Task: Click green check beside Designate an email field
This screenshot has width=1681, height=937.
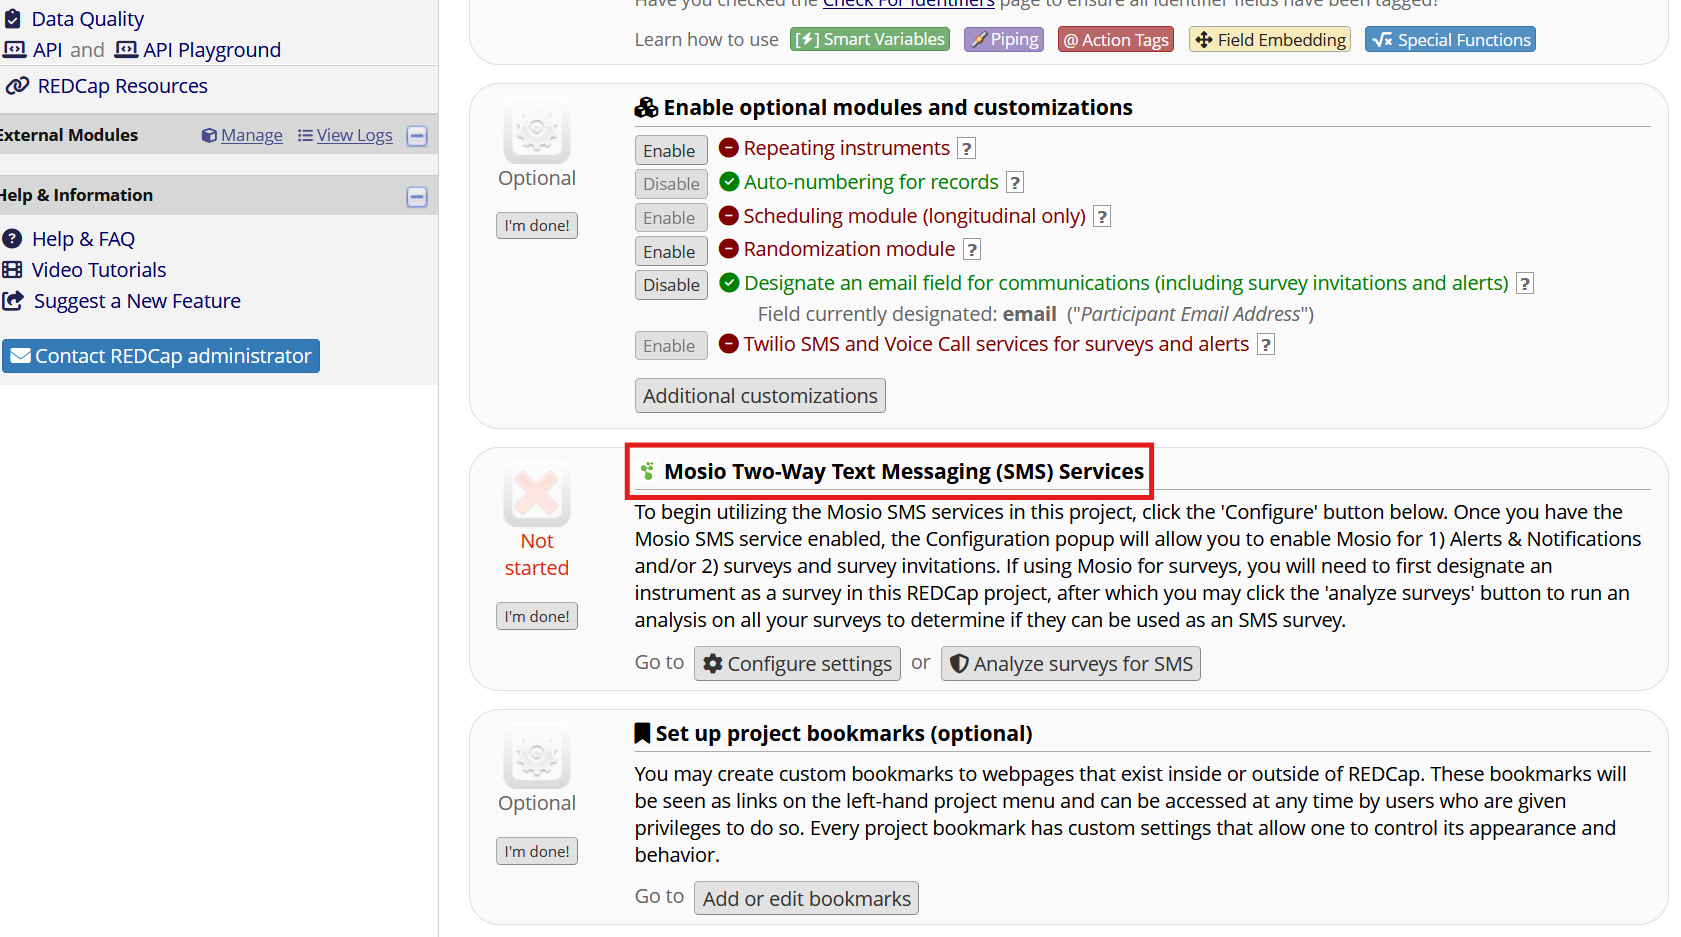Action: [729, 283]
